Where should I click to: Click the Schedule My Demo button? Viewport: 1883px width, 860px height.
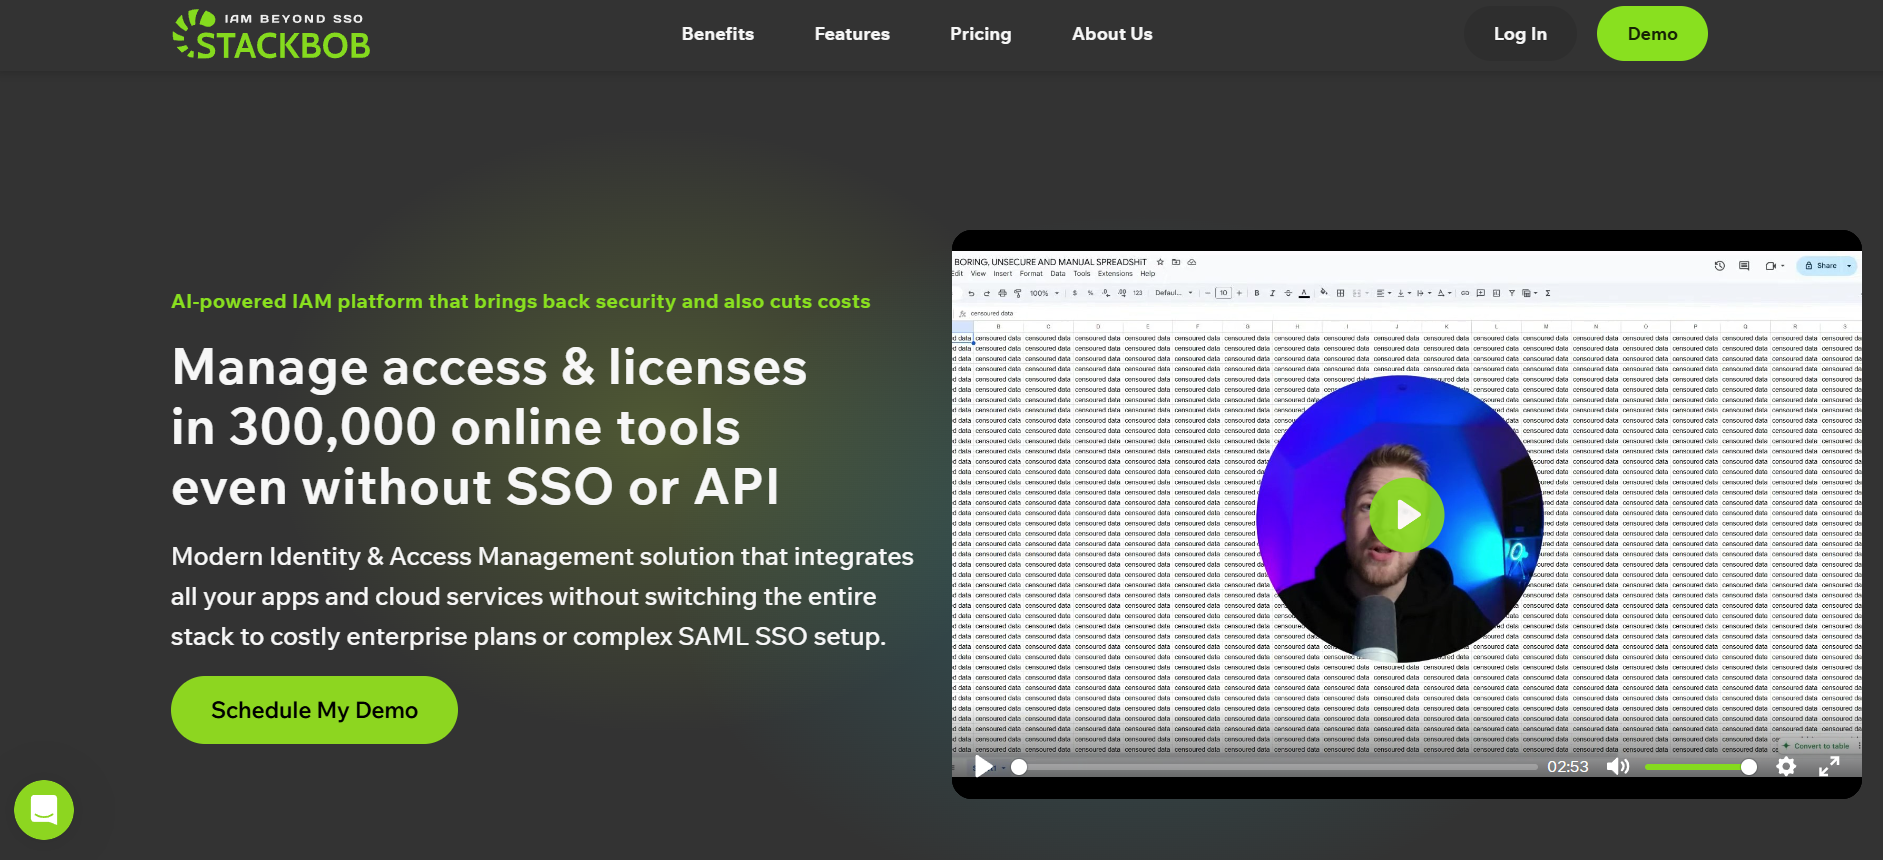[314, 710]
